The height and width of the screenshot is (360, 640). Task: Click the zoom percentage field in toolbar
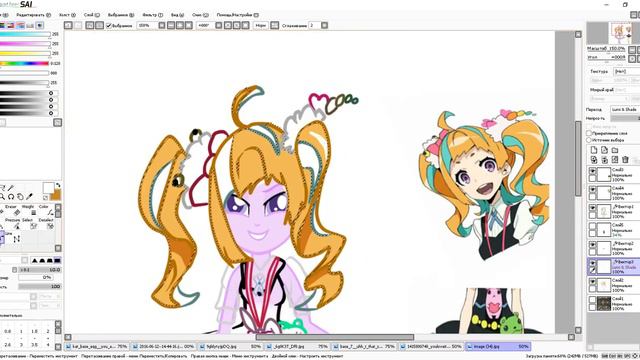(146, 25)
